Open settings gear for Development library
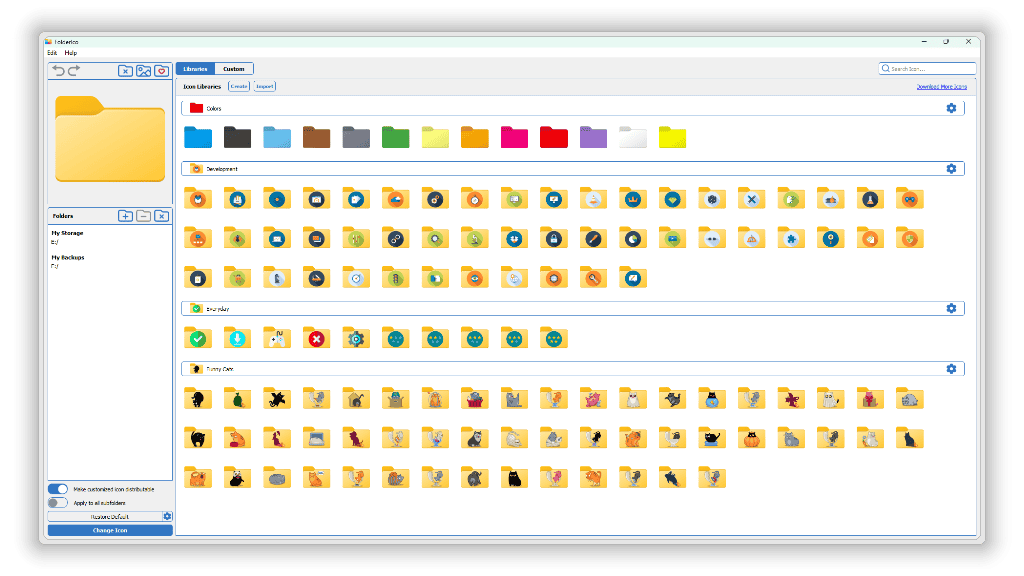This screenshot has height=576, width=1024. (x=951, y=168)
